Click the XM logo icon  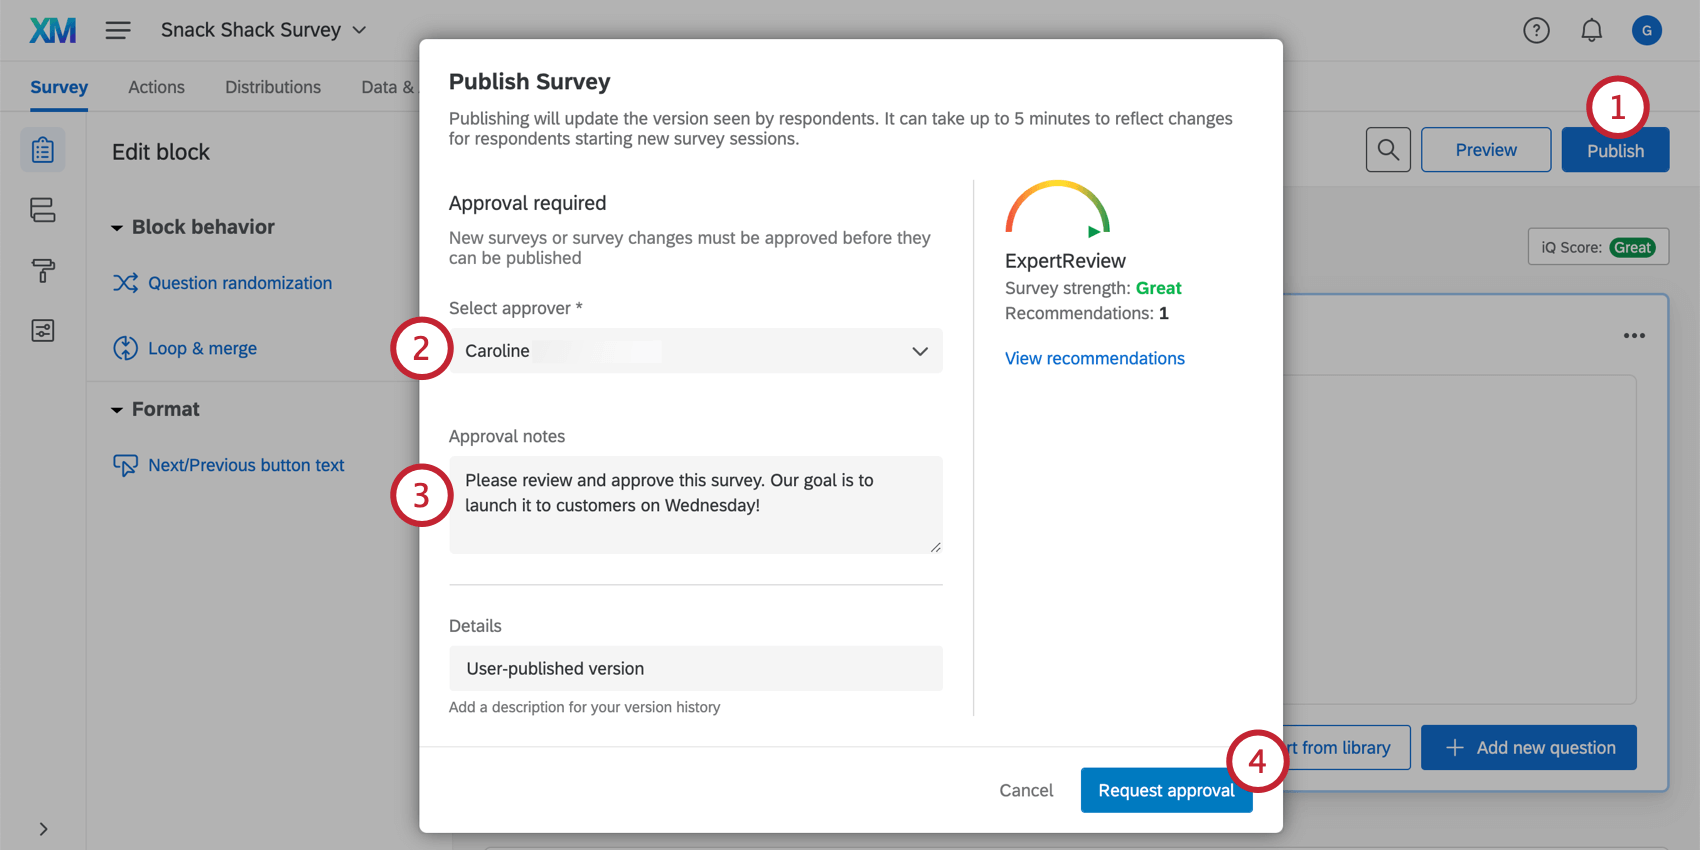(53, 30)
